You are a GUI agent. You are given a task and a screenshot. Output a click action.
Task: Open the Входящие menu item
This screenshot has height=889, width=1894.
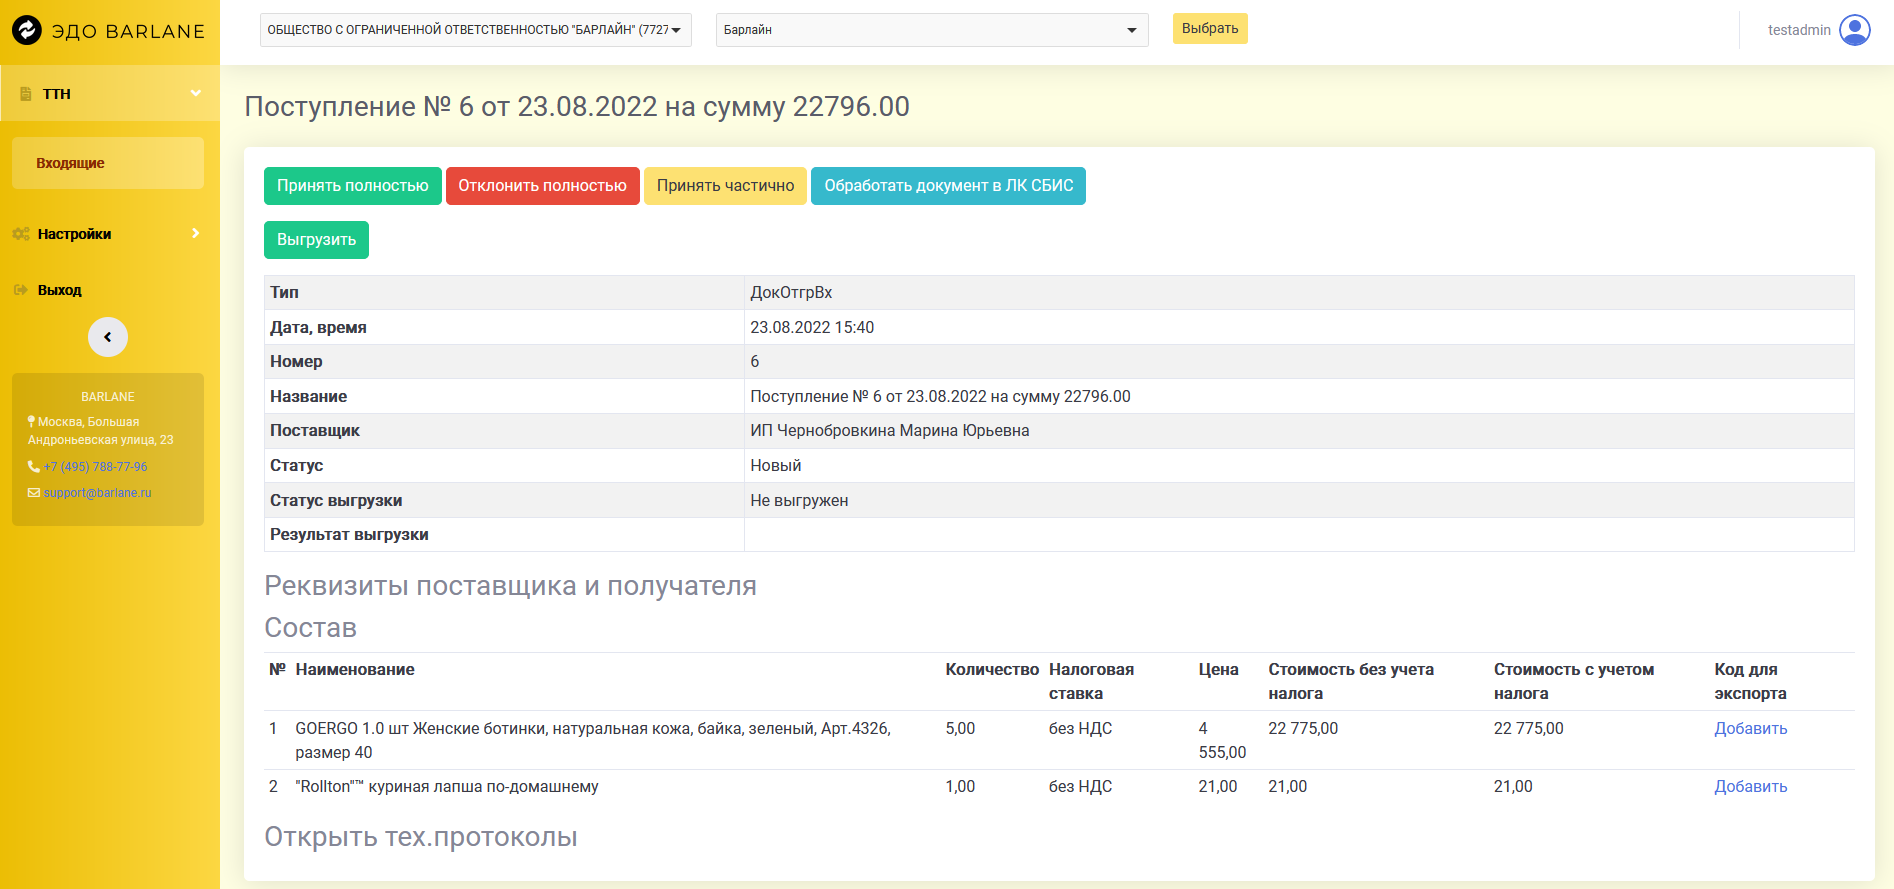(x=108, y=163)
